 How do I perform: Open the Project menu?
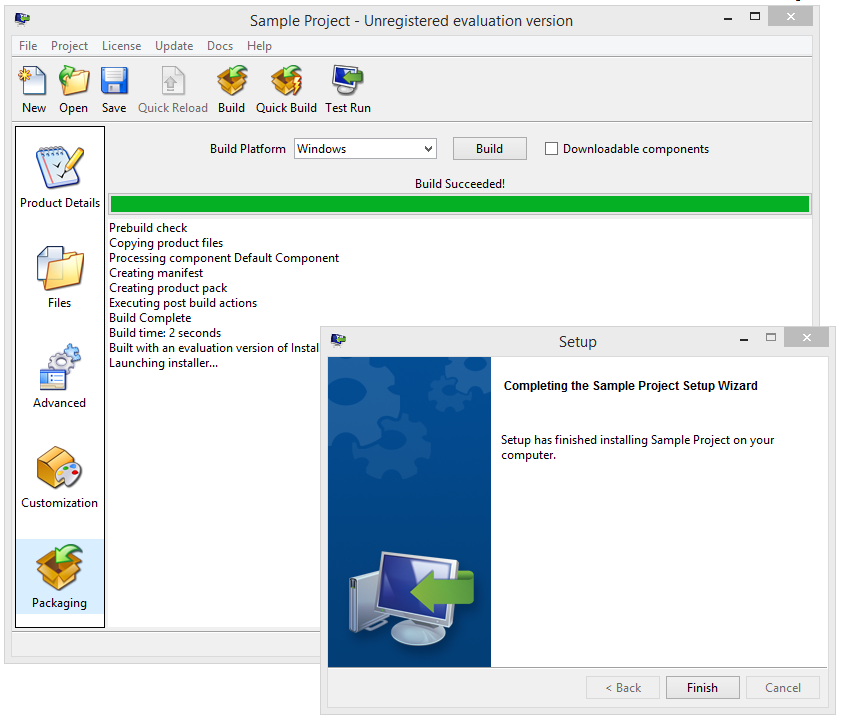click(69, 46)
